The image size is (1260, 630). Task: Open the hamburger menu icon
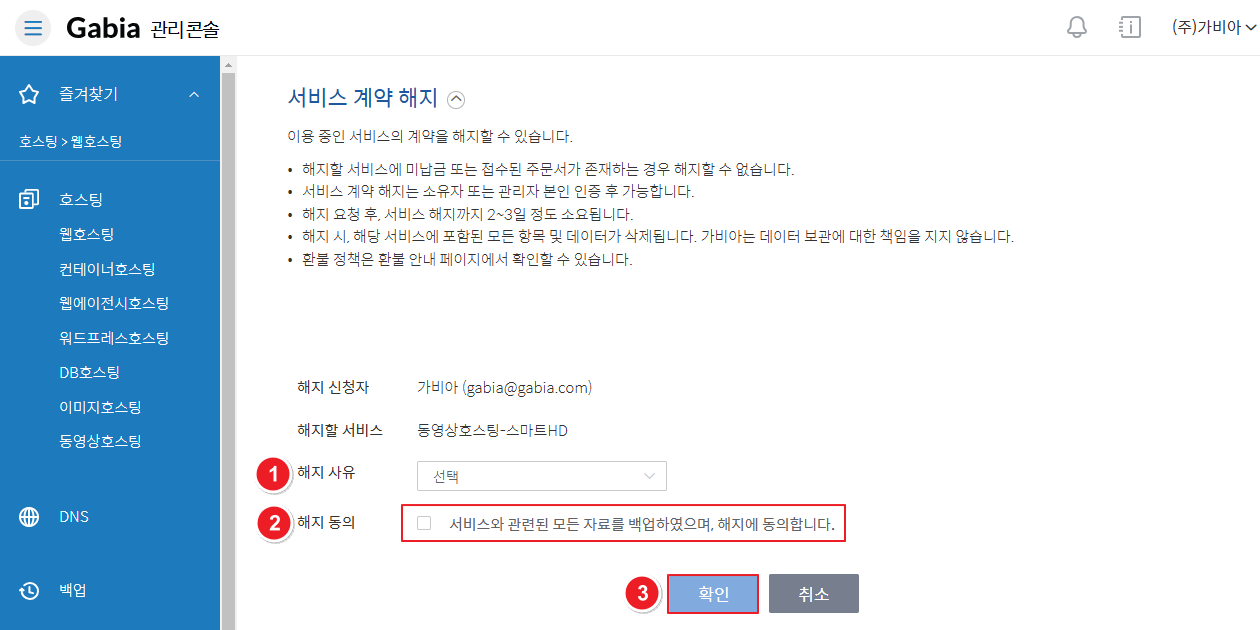coord(33,27)
